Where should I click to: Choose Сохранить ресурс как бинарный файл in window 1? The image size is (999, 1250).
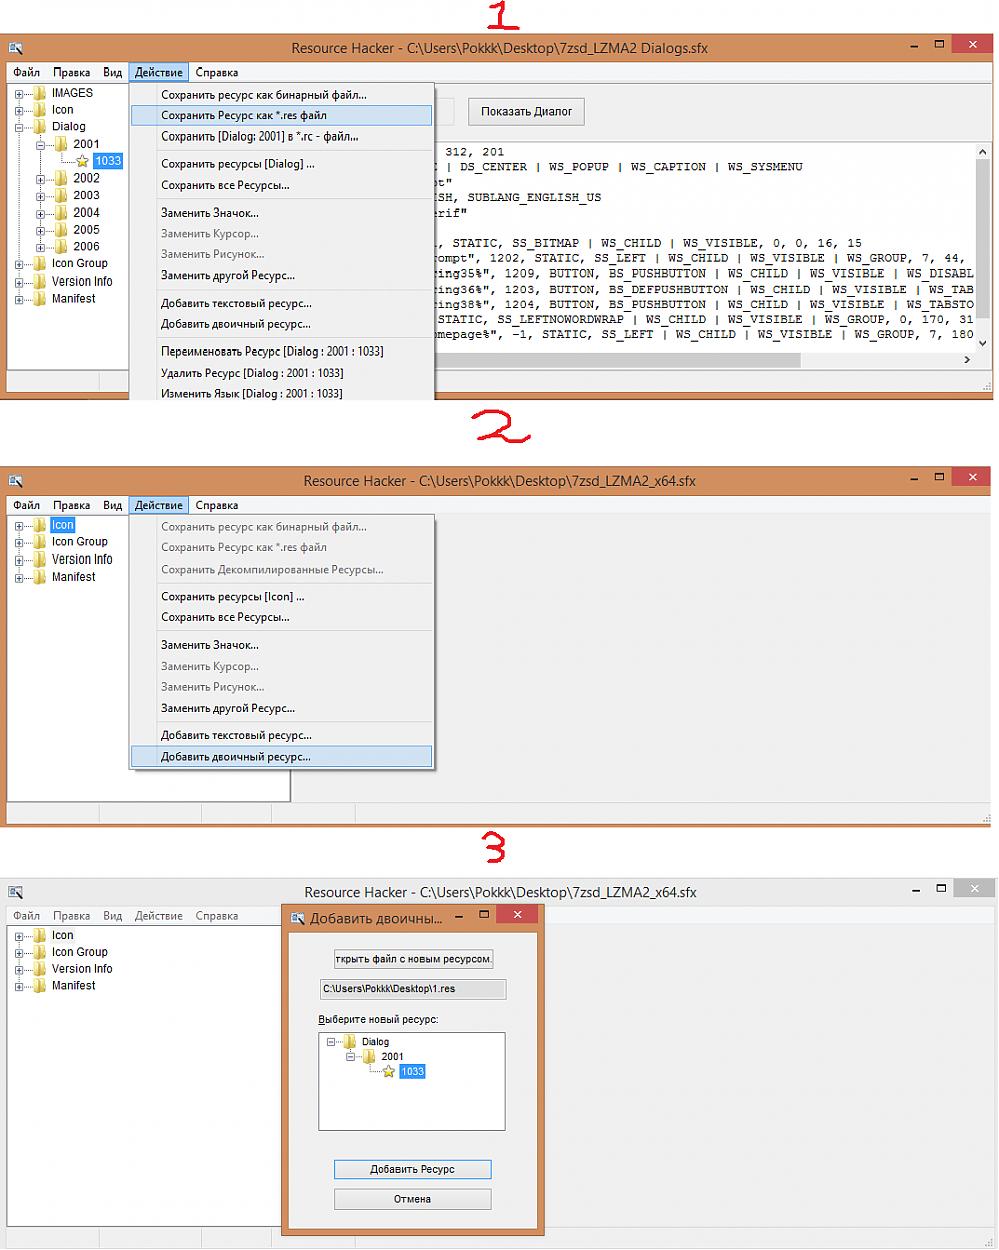281,95
